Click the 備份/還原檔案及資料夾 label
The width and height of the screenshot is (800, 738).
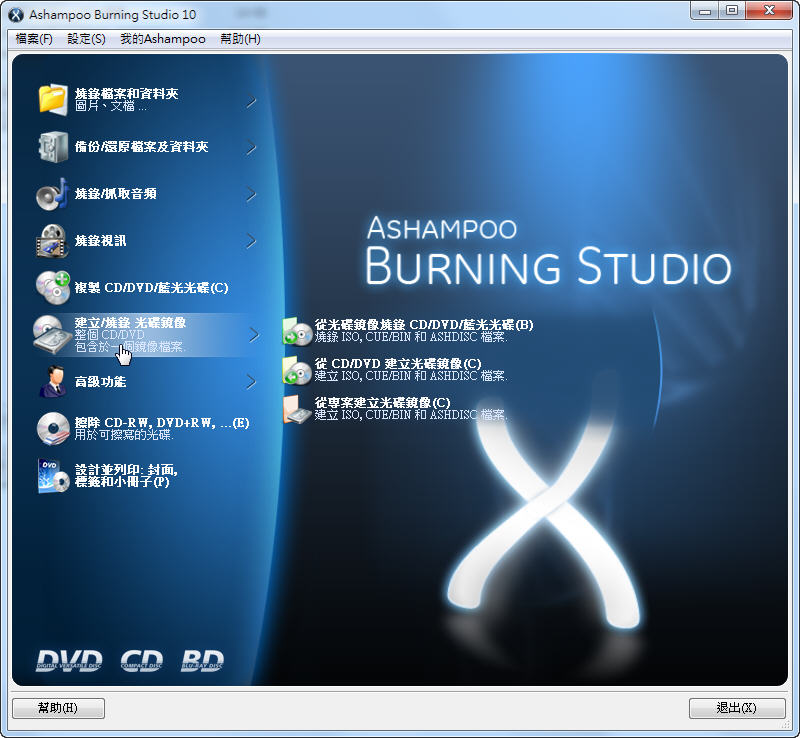tap(141, 146)
